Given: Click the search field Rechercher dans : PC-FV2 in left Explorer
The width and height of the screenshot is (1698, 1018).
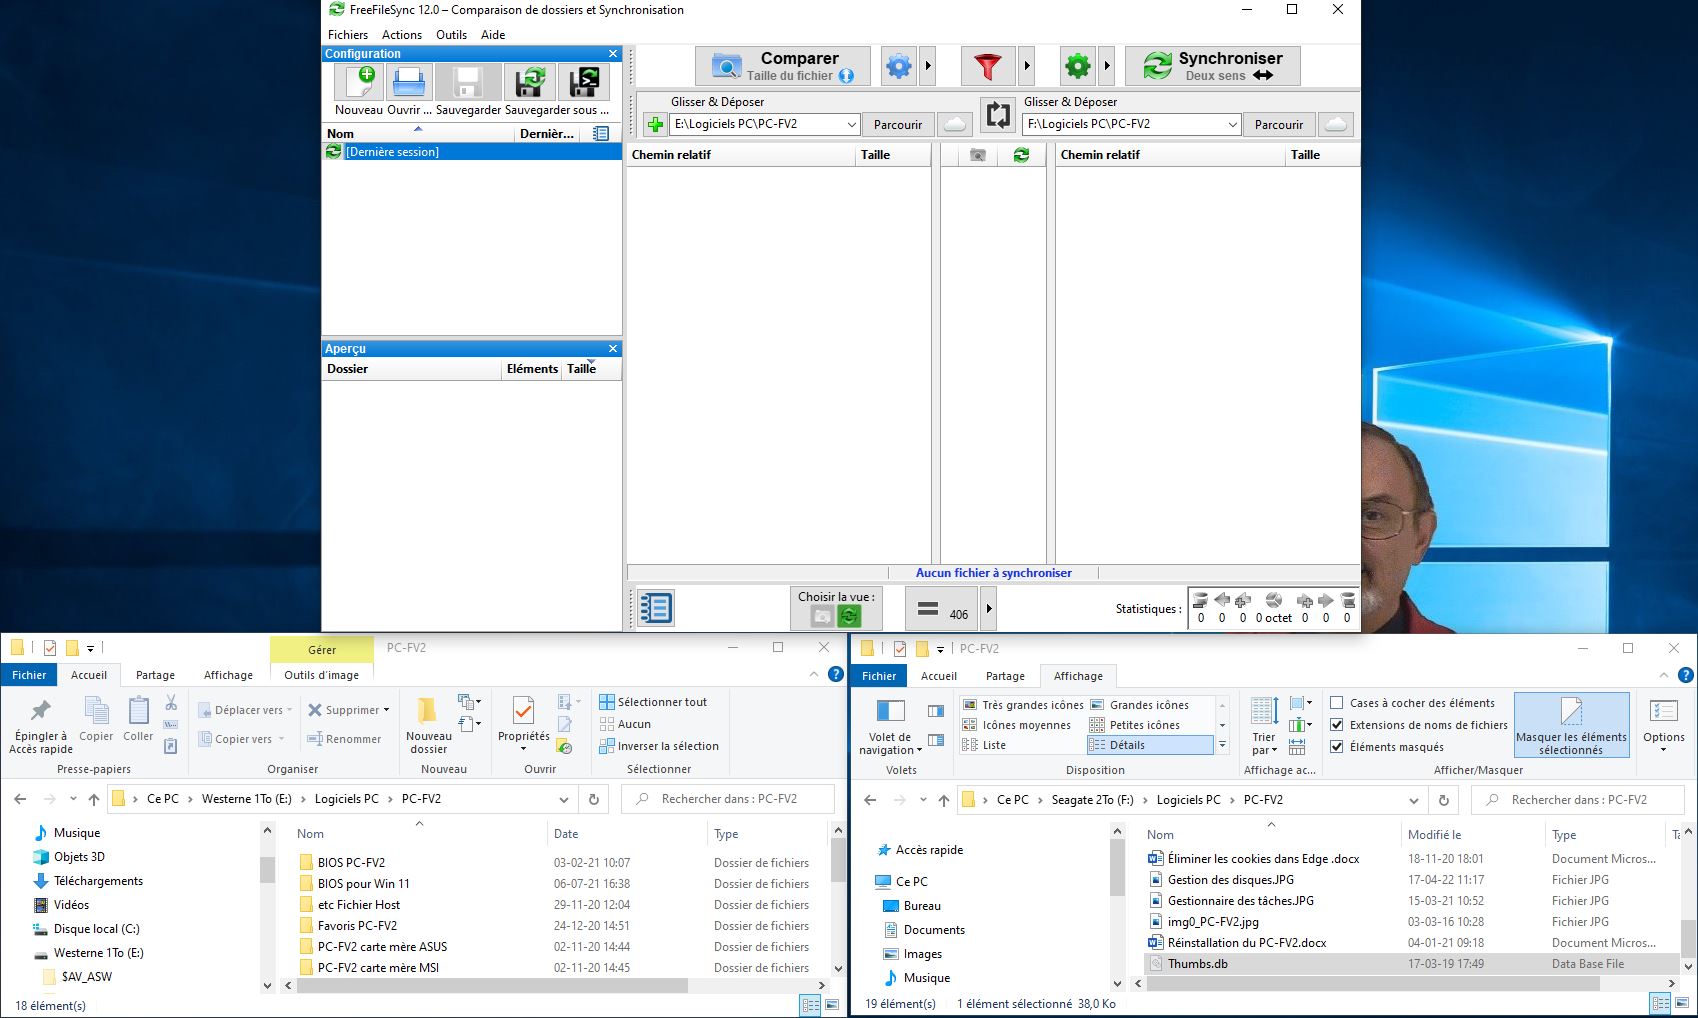Looking at the screenshot, I should [728, 799].
